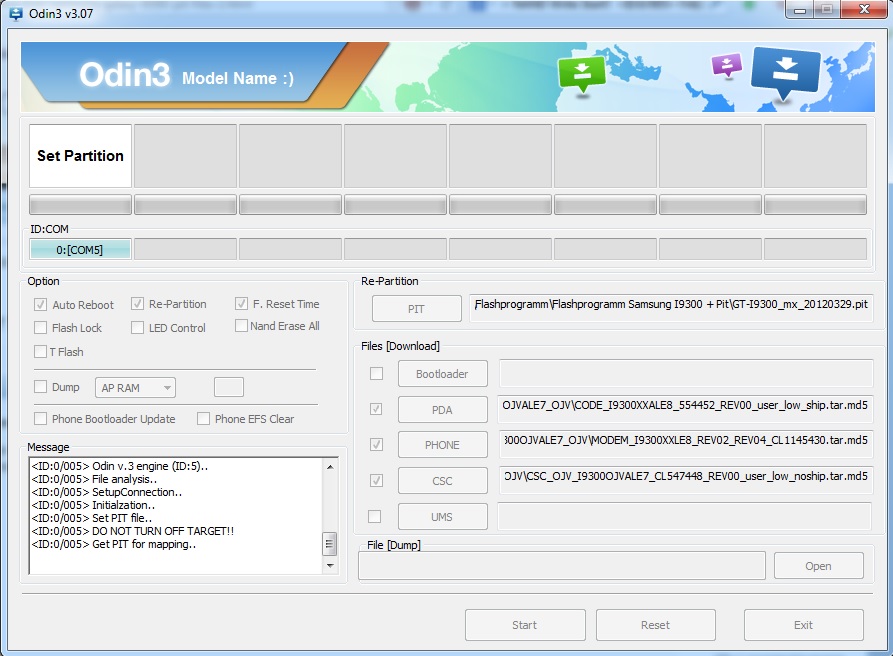Screen dimensions: 893x656
Task: Click the PDA file path field
Action: [685, 409]
